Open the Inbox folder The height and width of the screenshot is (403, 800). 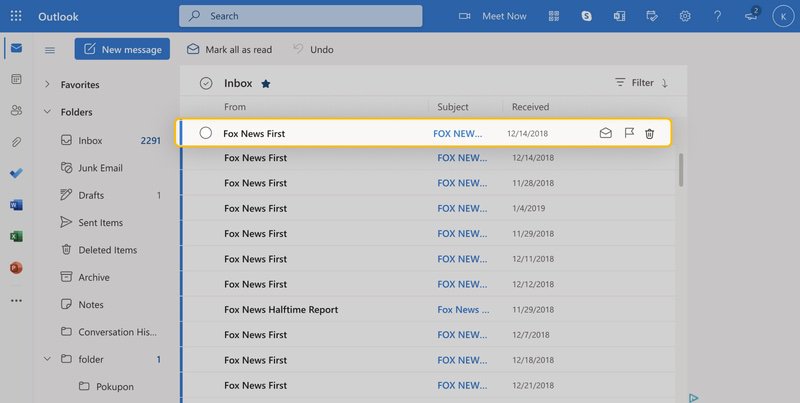coord(110,140)
